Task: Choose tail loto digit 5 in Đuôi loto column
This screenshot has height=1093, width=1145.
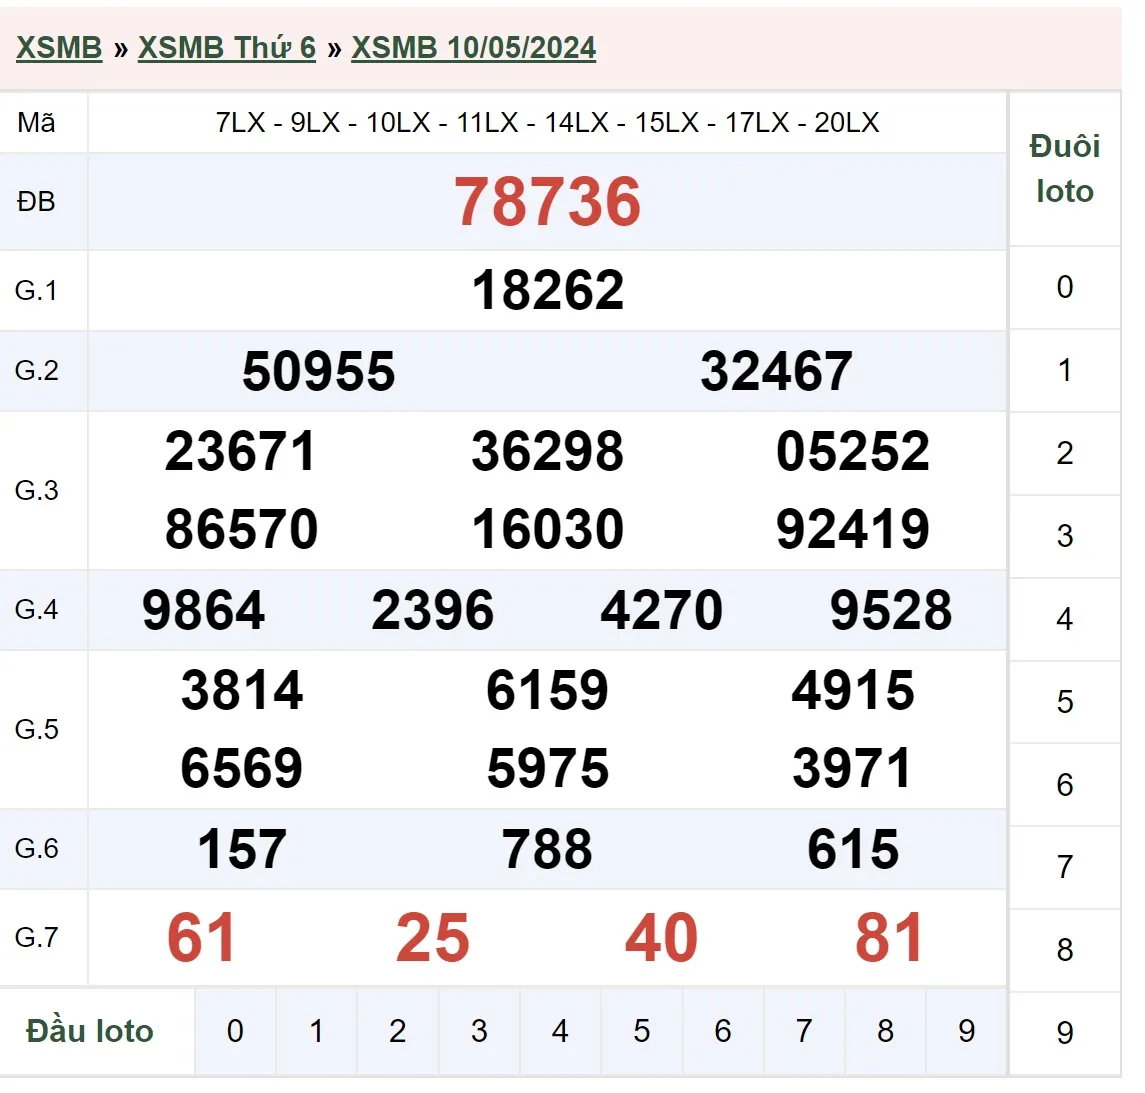Action: [x=1064, y=702]
